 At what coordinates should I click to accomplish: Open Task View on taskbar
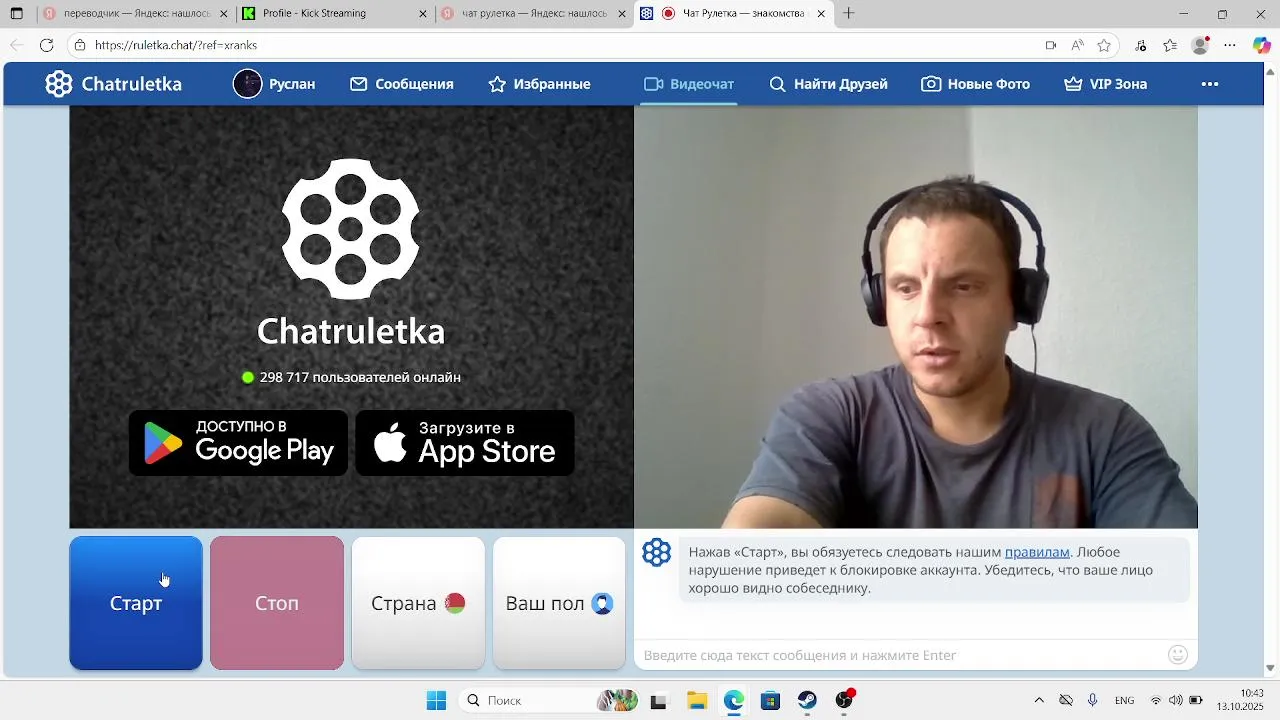[x=658, y=701]
